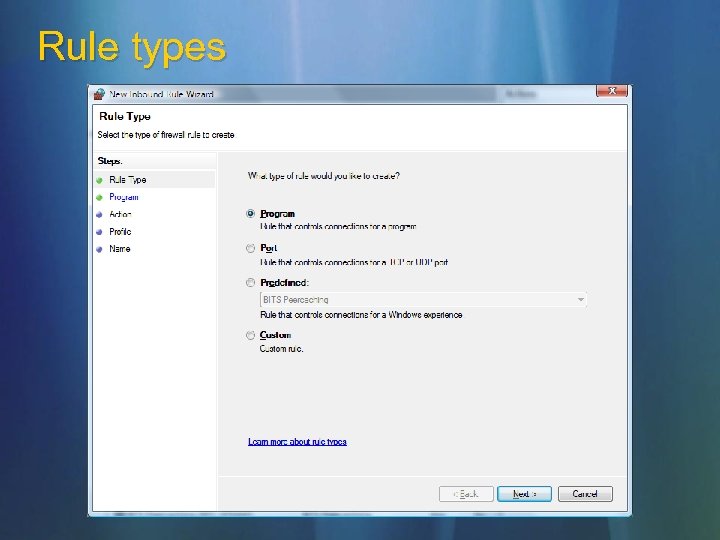Viewport: 720px width, 540px height.
Task: Click the BITS Peercaching combo box field
Action: [x=423, y=300]
